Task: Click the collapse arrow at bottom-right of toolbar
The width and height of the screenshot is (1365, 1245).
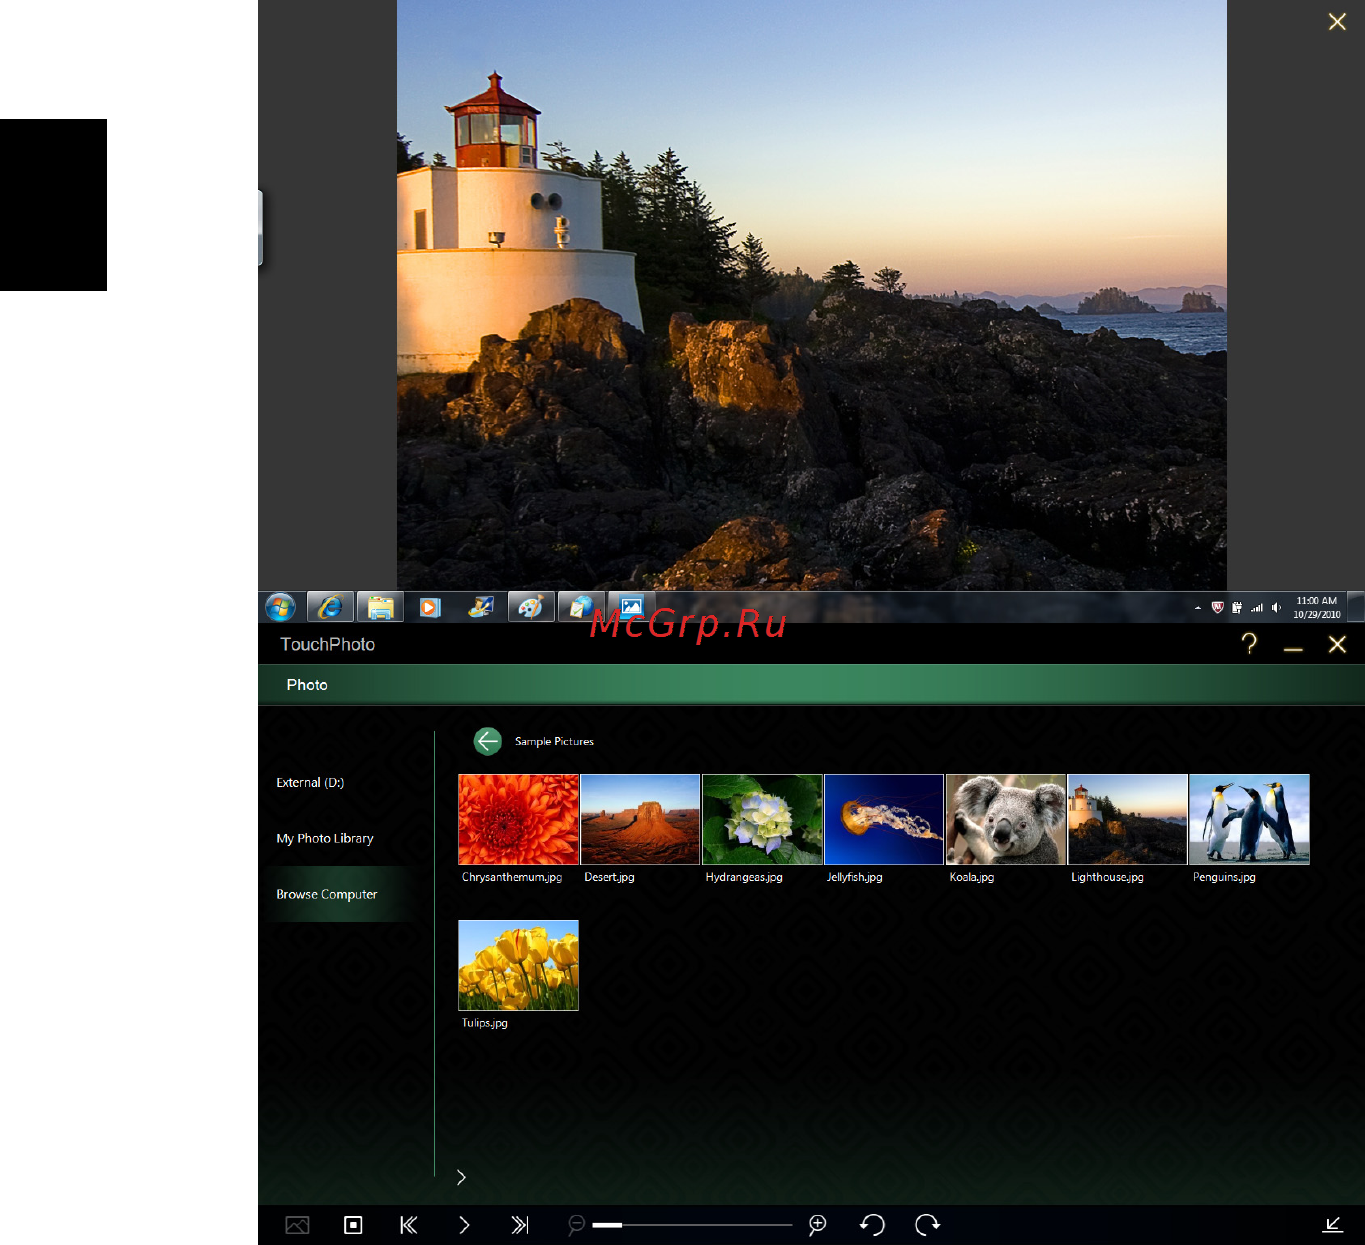Action: coord(1333,1225)
